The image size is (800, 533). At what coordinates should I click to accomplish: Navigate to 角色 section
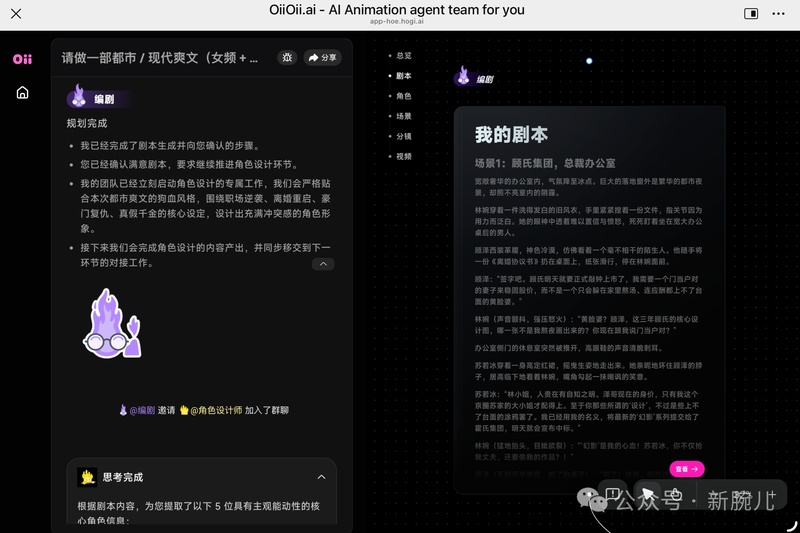(x=403, y=96)
